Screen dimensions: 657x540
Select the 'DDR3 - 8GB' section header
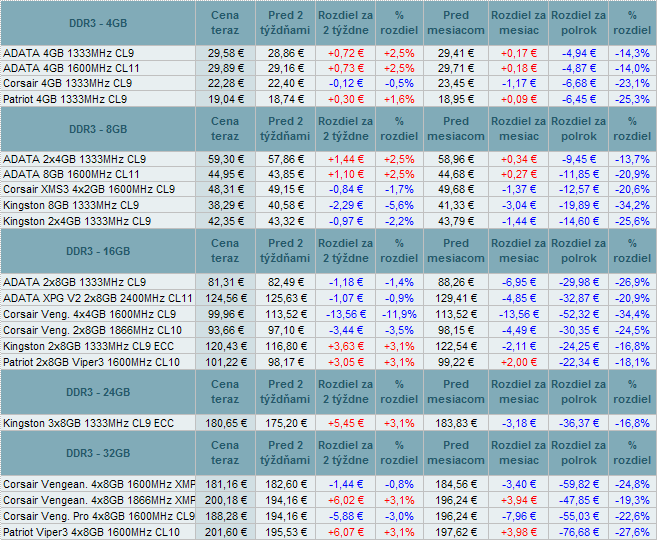tap(98, 129)
